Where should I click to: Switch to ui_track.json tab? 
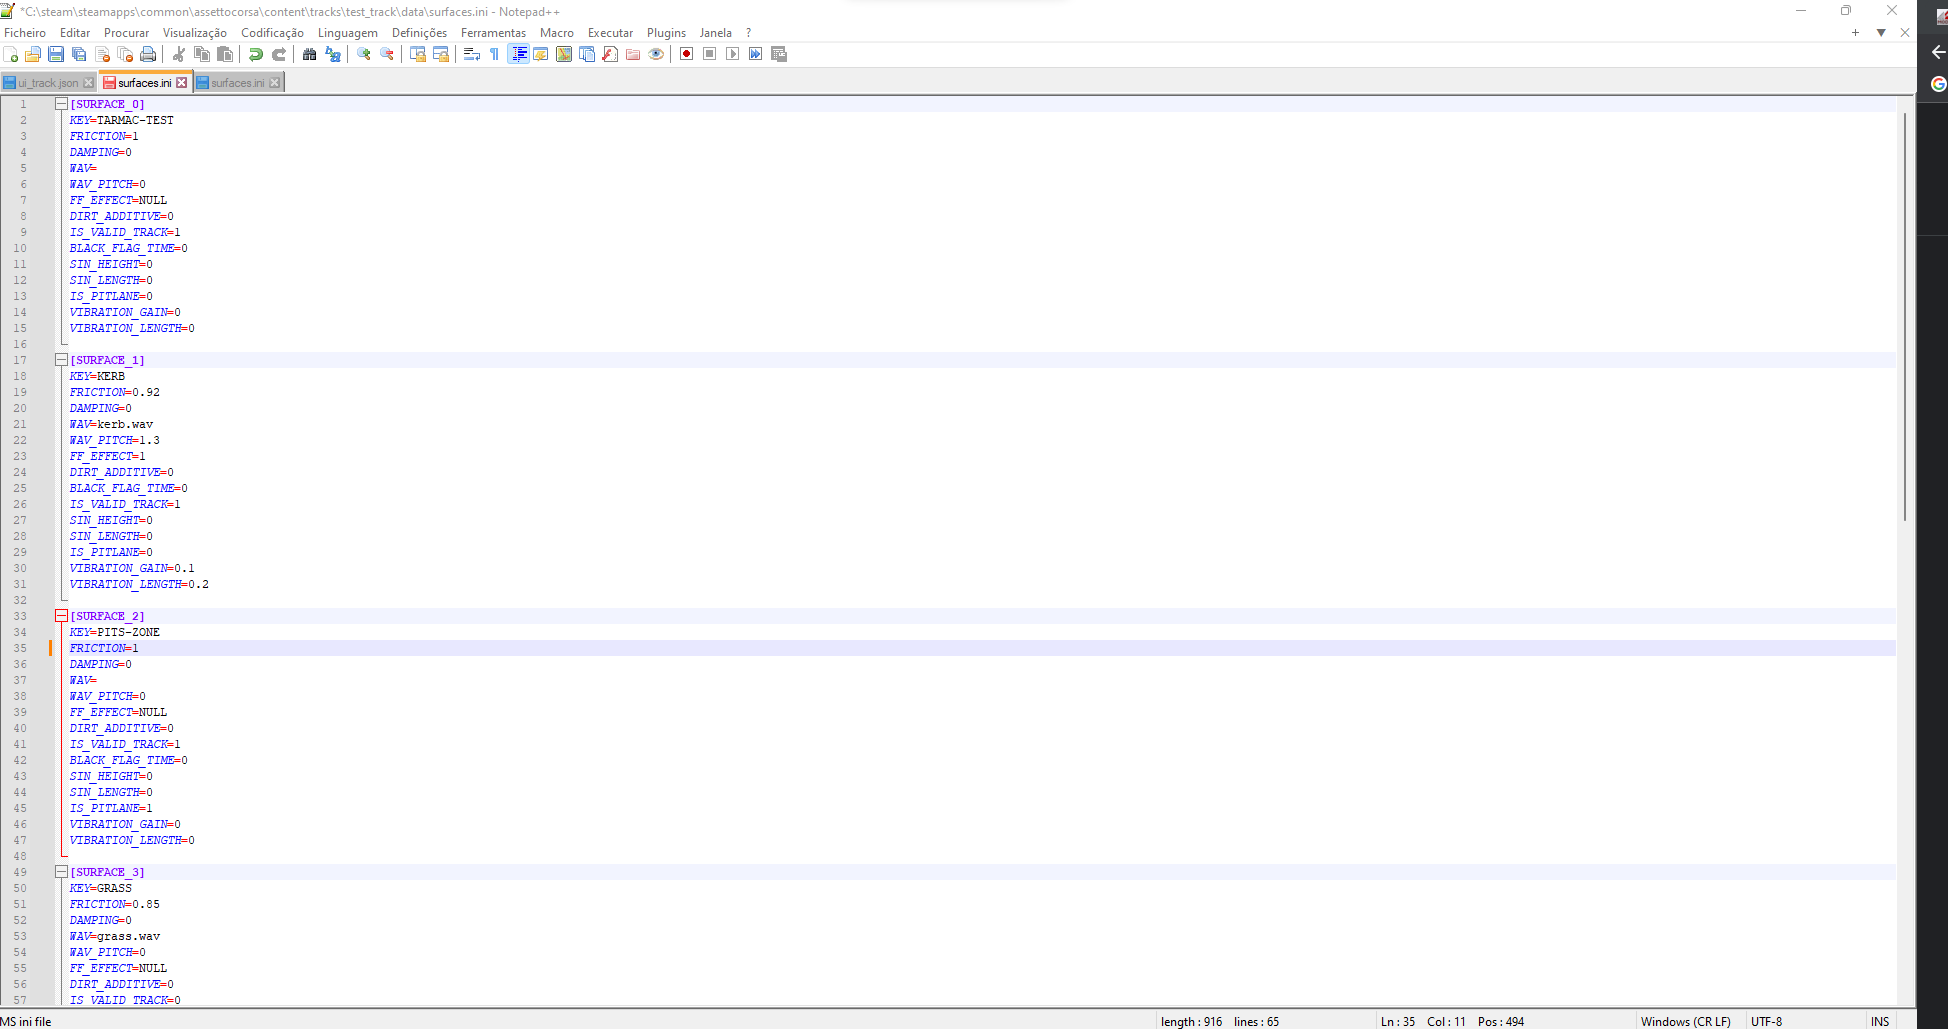(x=48, y=83)
